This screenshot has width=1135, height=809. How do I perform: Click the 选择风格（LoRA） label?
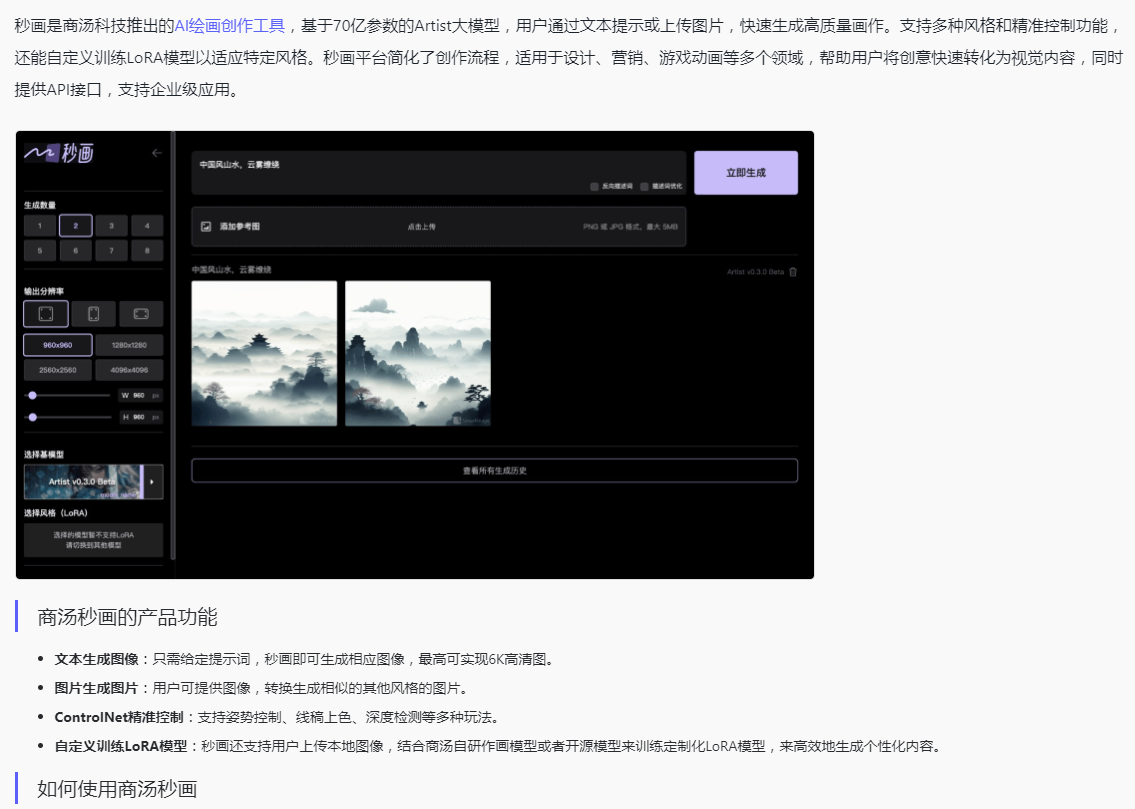pyautogui.click(x=56, y=513)
